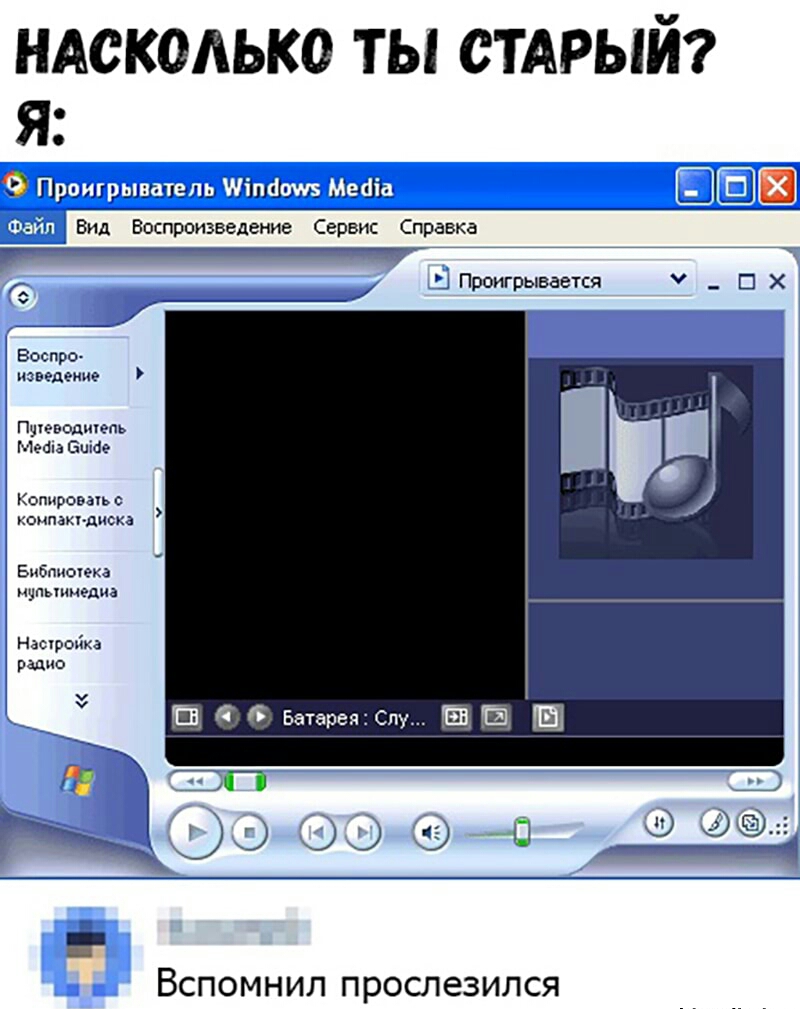Minimize the Проигрыватель Windows Media window
This screenshot has width=800, height=1009.
(694, 187)
